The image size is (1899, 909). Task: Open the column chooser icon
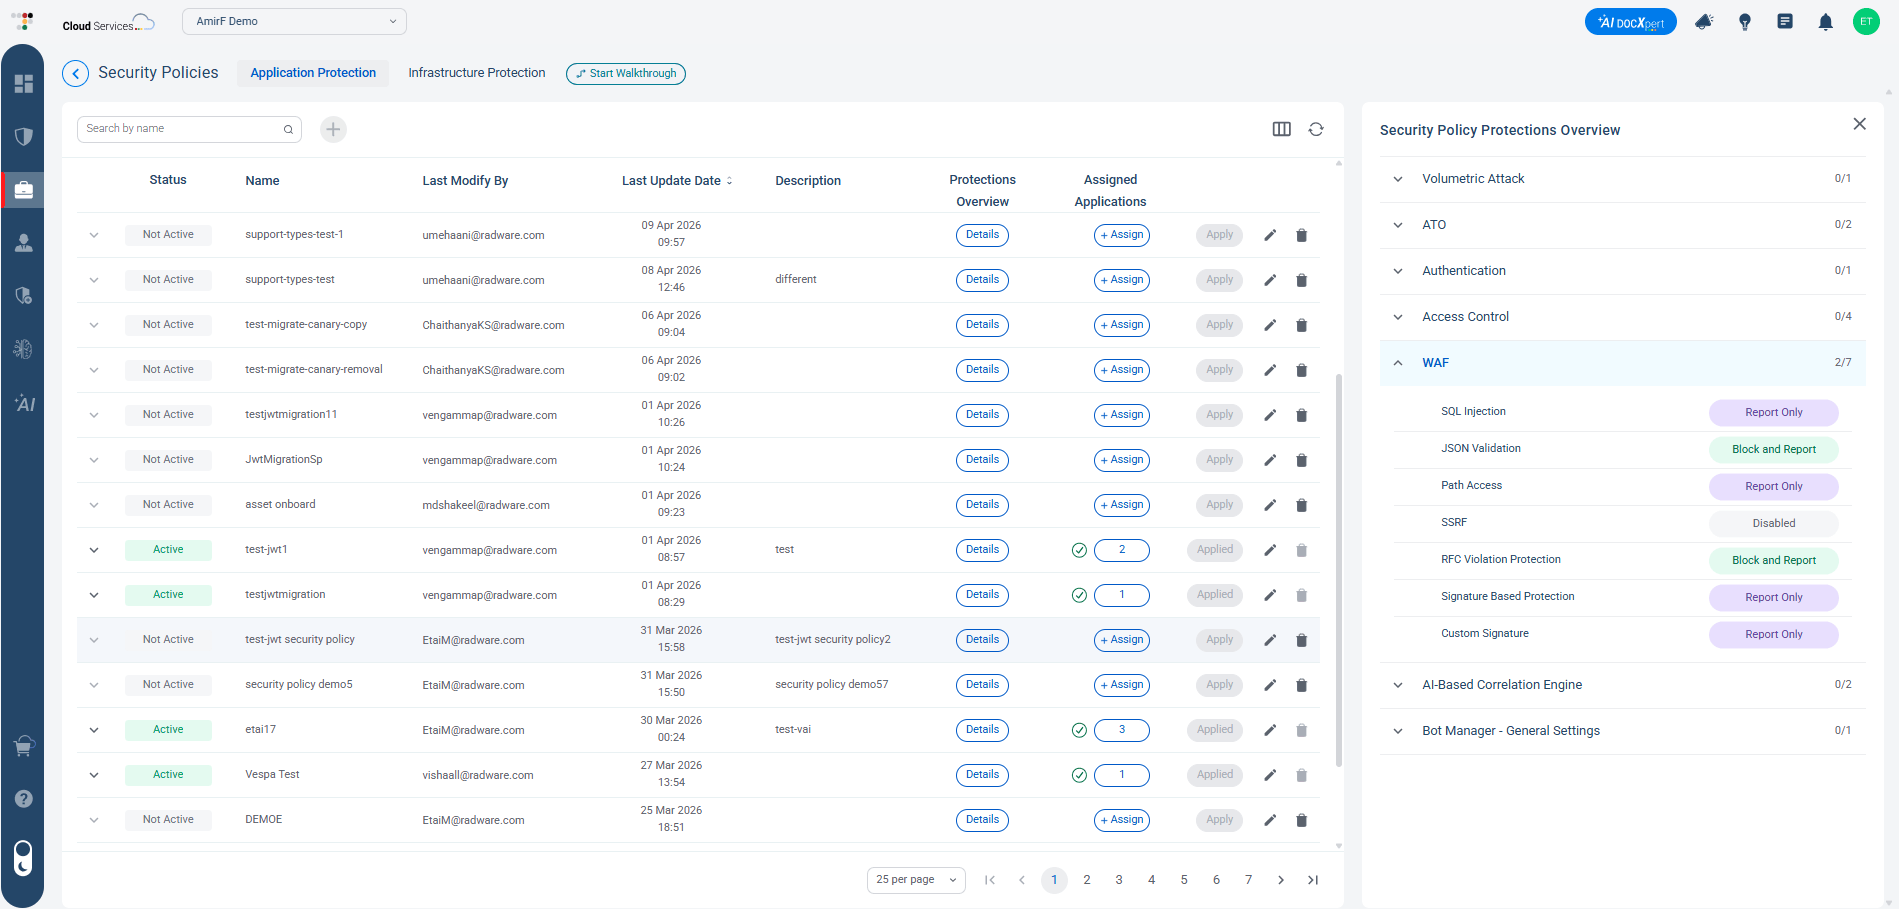pyautogui.click(x=1281, y=129)
